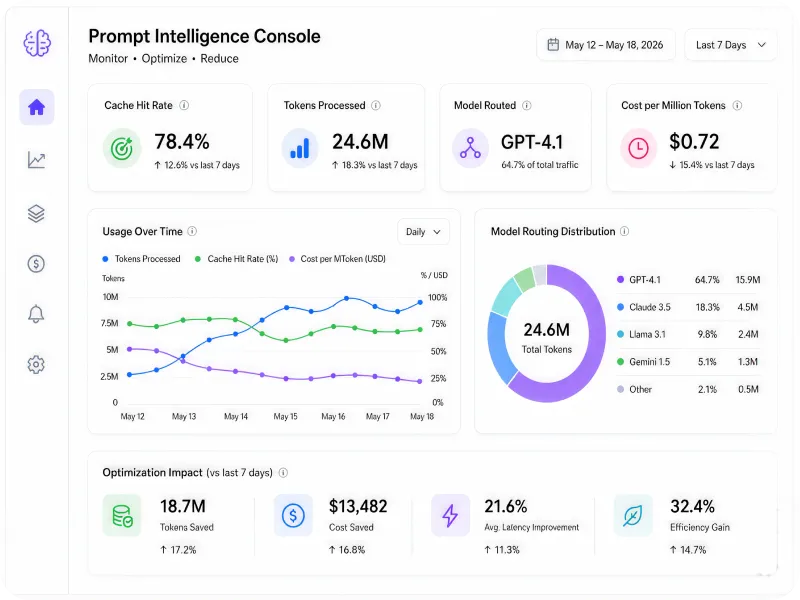Screen dimensions: 800x600
Task: Show info for Cache Hit Rate
Action: click(184, 105)
